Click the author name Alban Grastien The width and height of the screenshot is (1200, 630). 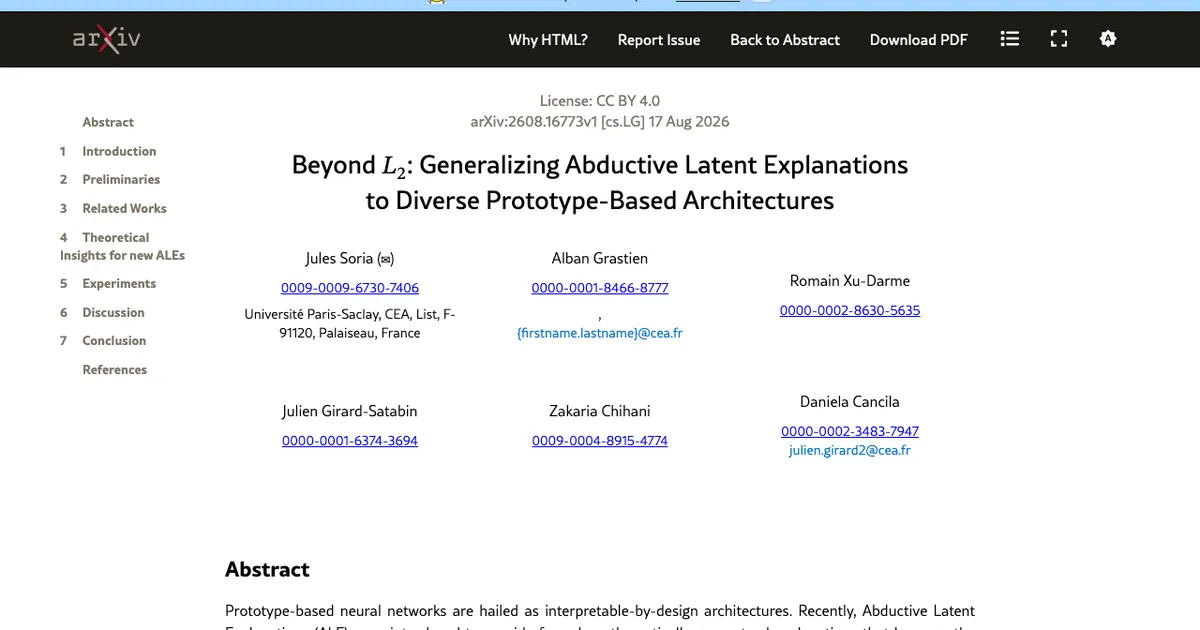600,258
